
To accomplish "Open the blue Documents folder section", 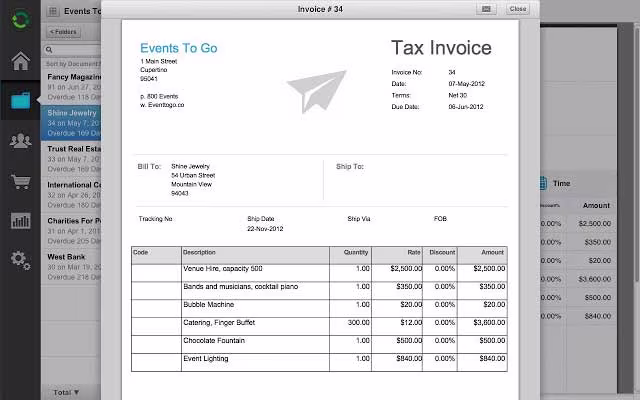I will pos(20,100).
